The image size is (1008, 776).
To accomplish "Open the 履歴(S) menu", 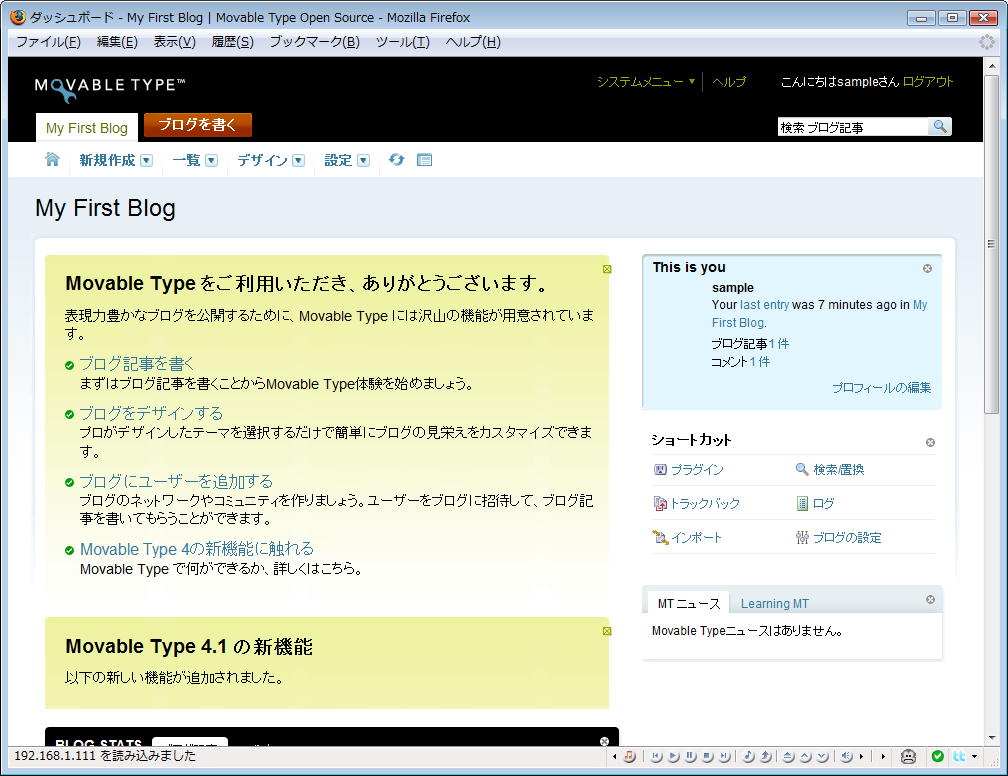I will pyautogui.click(x=232, y=42).
